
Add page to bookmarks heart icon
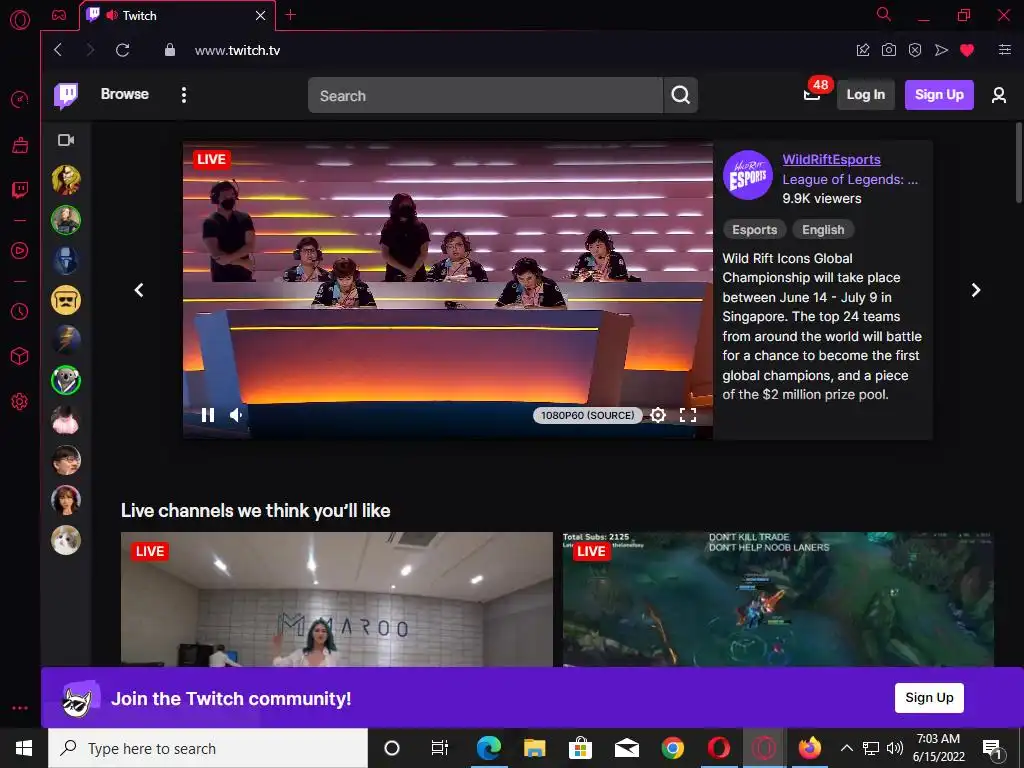coord(967,50)
